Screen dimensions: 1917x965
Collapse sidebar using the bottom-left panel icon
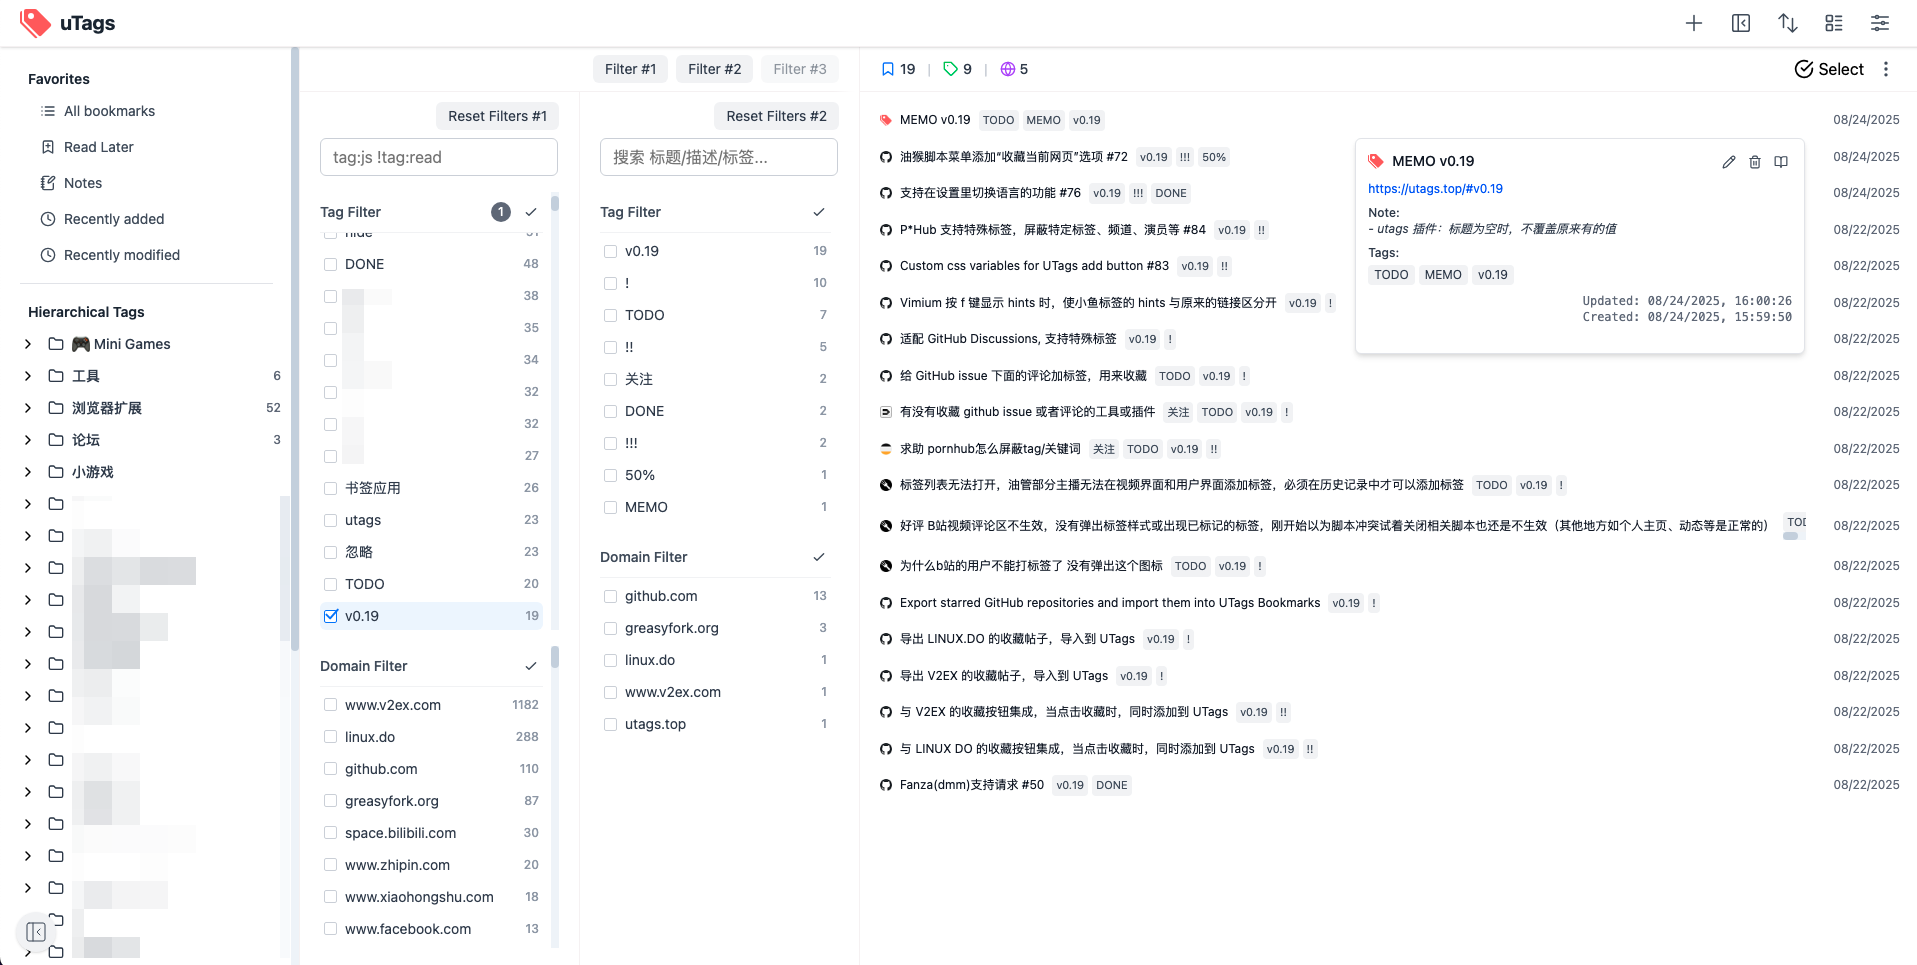pyautogui.click(x=36, y=932)
